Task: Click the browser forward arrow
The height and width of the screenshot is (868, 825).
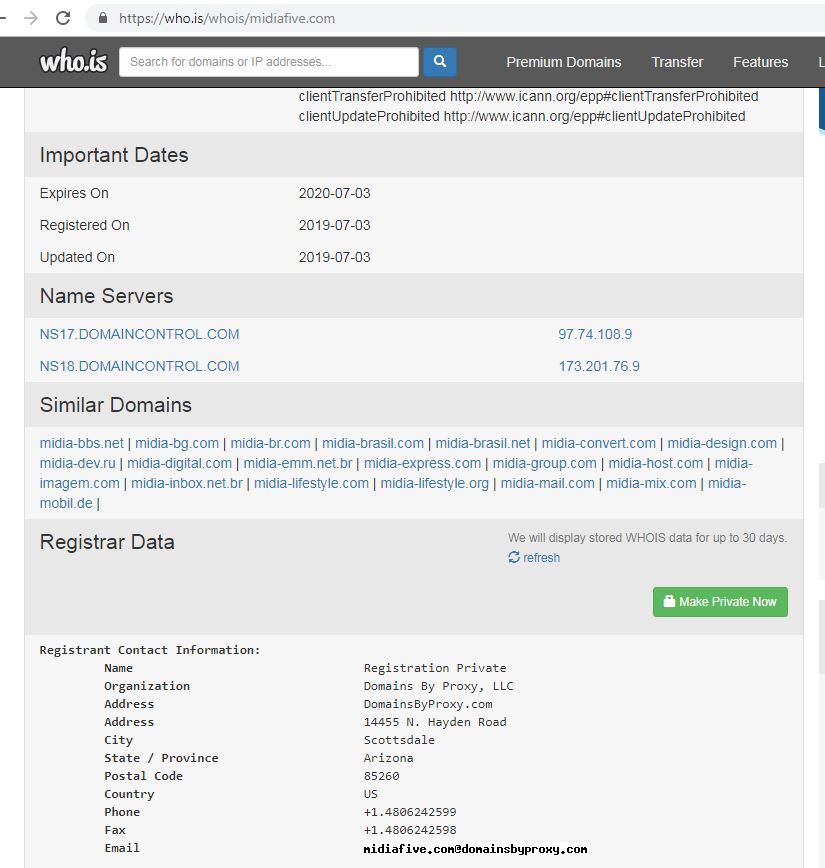Action: (31, 18)
